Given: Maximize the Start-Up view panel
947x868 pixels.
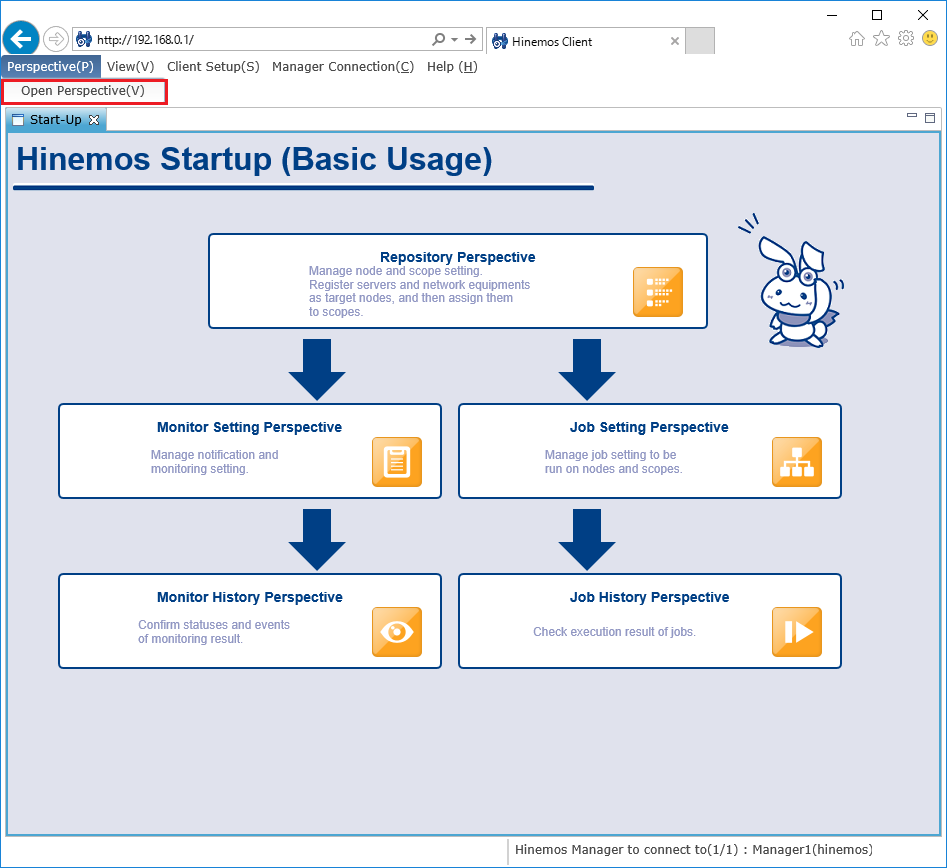Looking at the screenshot, I should tap(930, 118).
